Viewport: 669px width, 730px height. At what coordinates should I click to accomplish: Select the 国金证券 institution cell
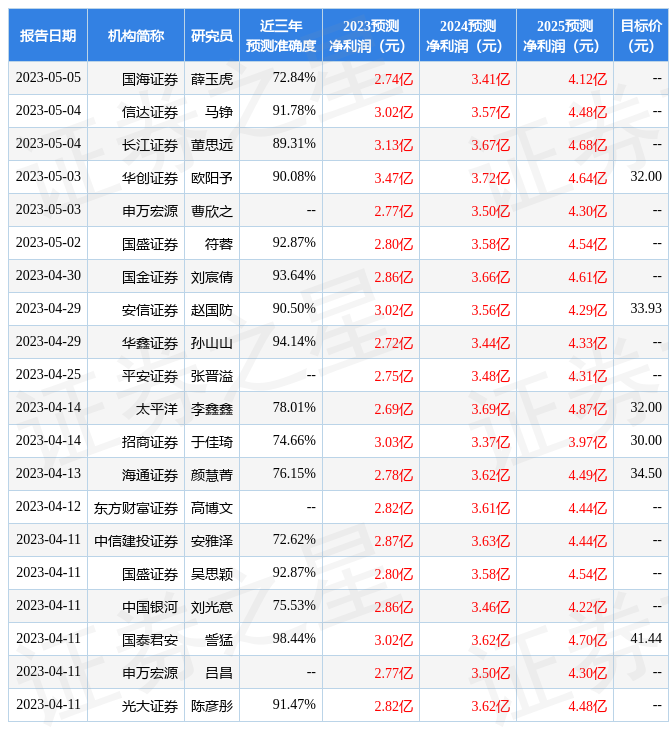pos(135,277)
